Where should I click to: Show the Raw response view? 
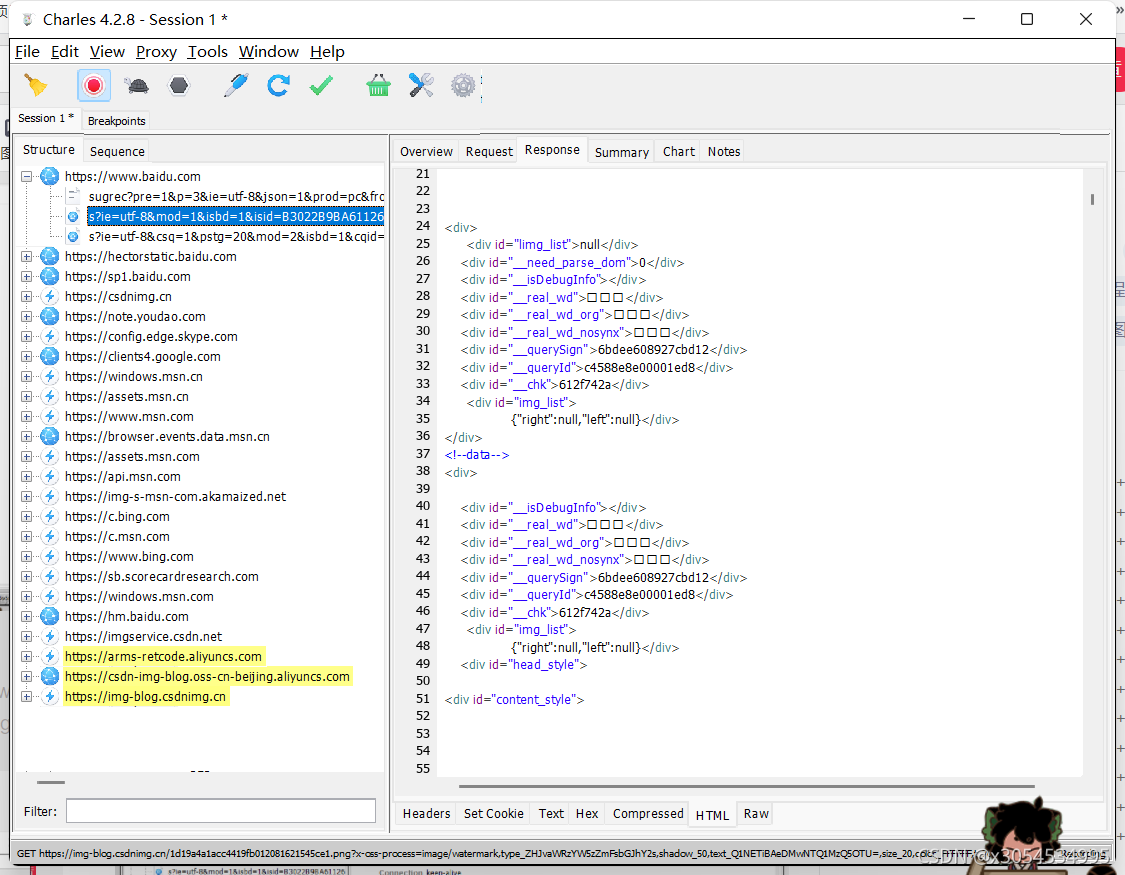pyautogui.click(x=756, y=813)
